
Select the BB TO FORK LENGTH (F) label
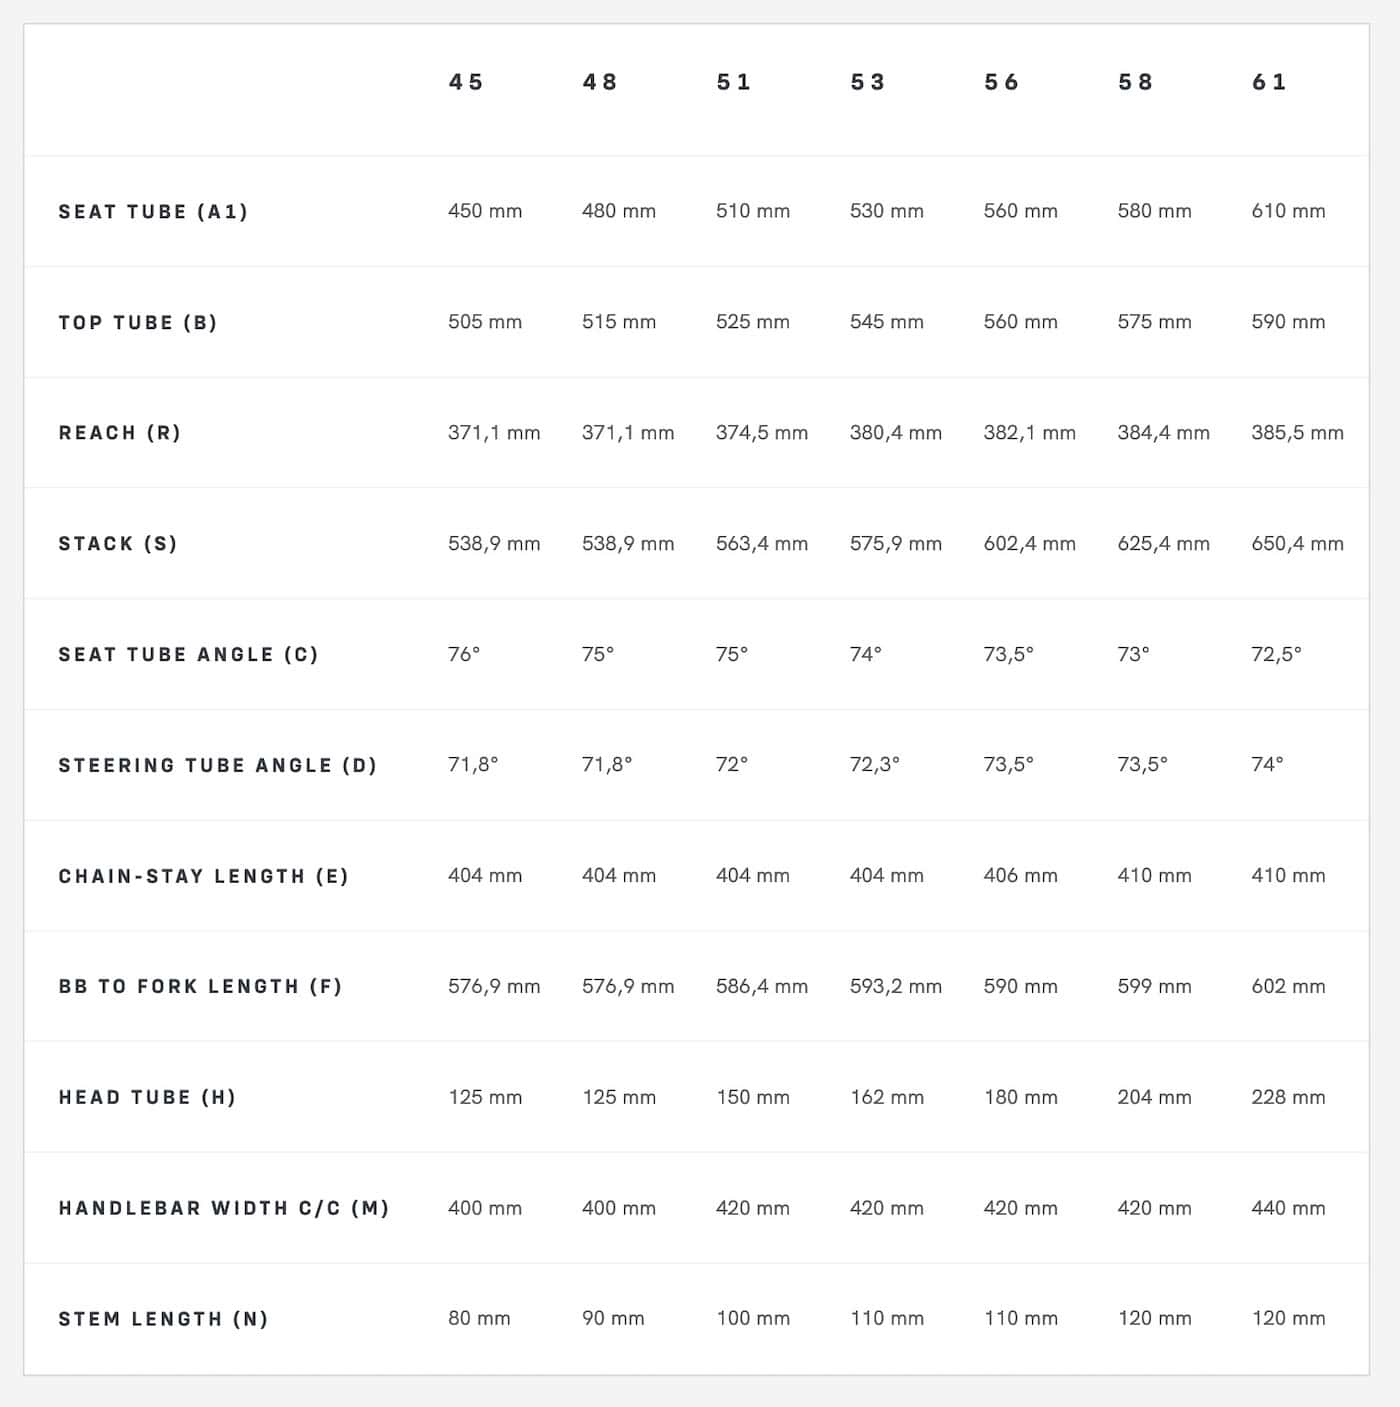tap(200, 987)
